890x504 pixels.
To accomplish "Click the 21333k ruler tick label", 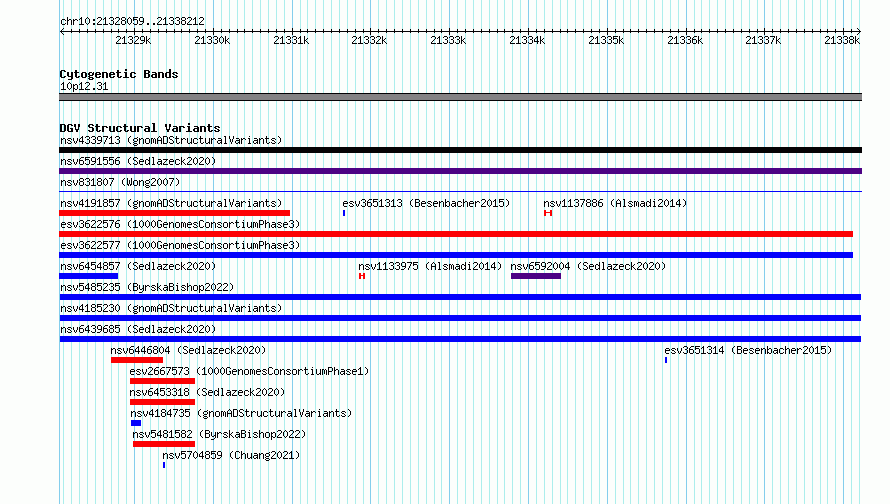I will pyautogui.click(x=448, y=40).
